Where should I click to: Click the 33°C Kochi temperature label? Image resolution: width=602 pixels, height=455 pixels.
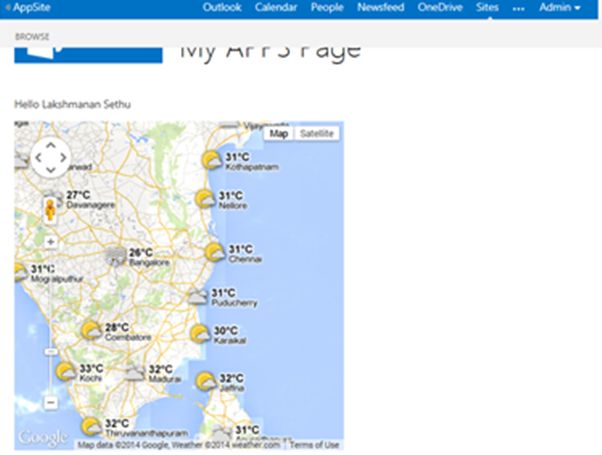pos(91,369)
